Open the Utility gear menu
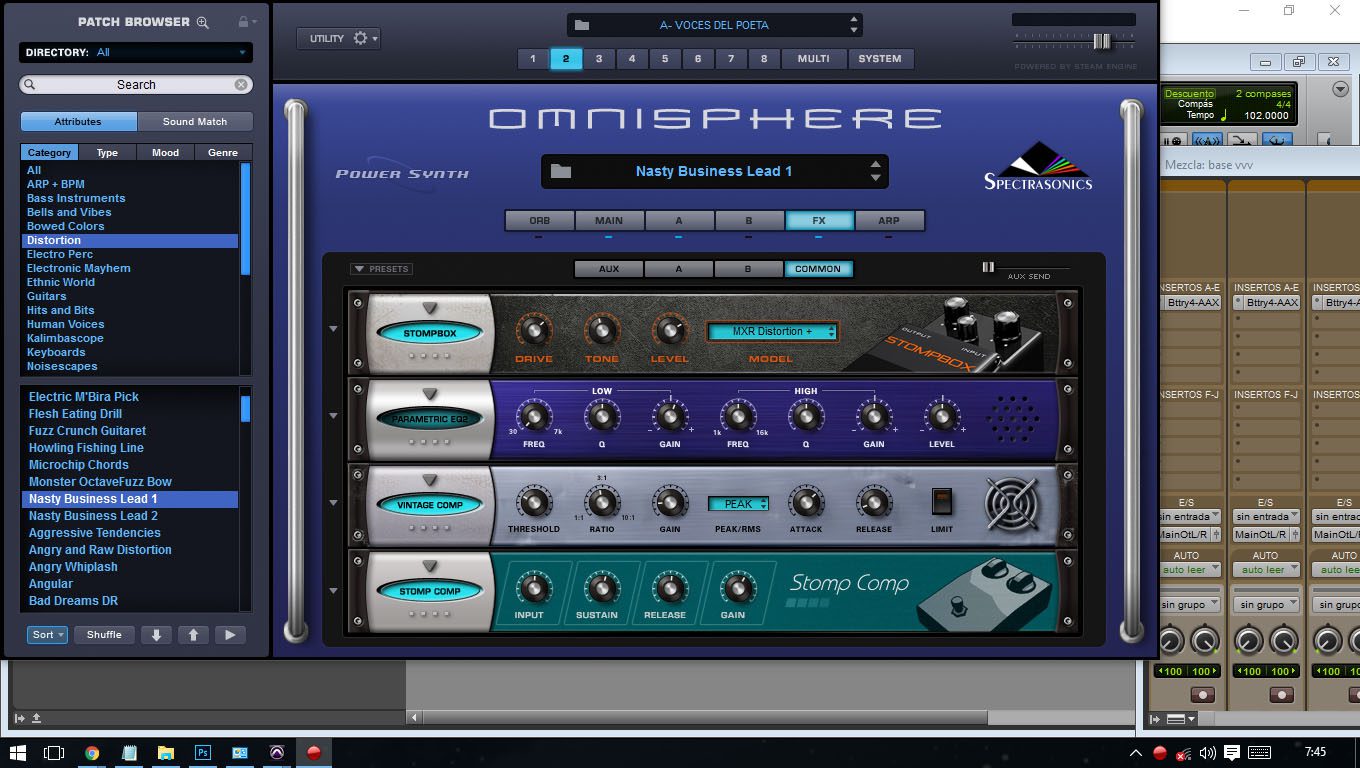This screenshot has width=1360, height=768. (x=338, y=39)
